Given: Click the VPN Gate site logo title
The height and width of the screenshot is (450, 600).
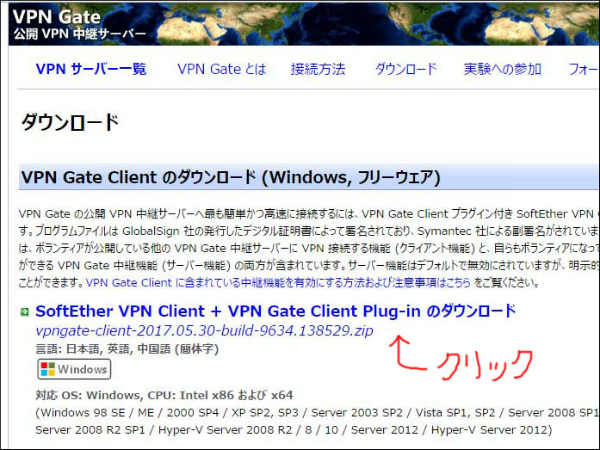Looking at the screenshot, I should [57, 17].
